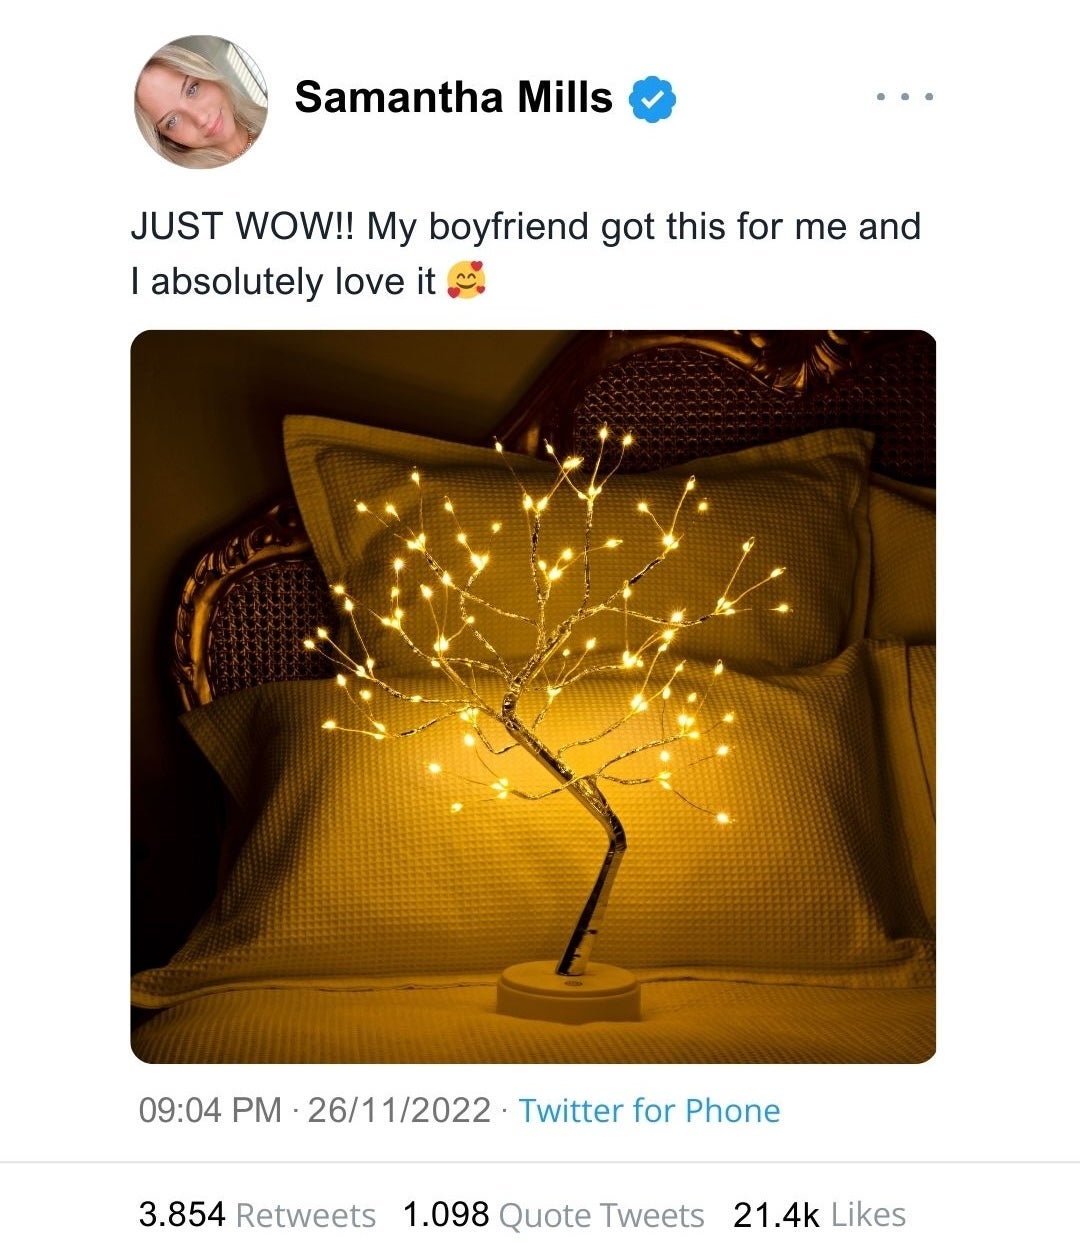This screenshot has height=1245, width=1080.
Task: View the Retweets list label
Action: coord(306,1215)
